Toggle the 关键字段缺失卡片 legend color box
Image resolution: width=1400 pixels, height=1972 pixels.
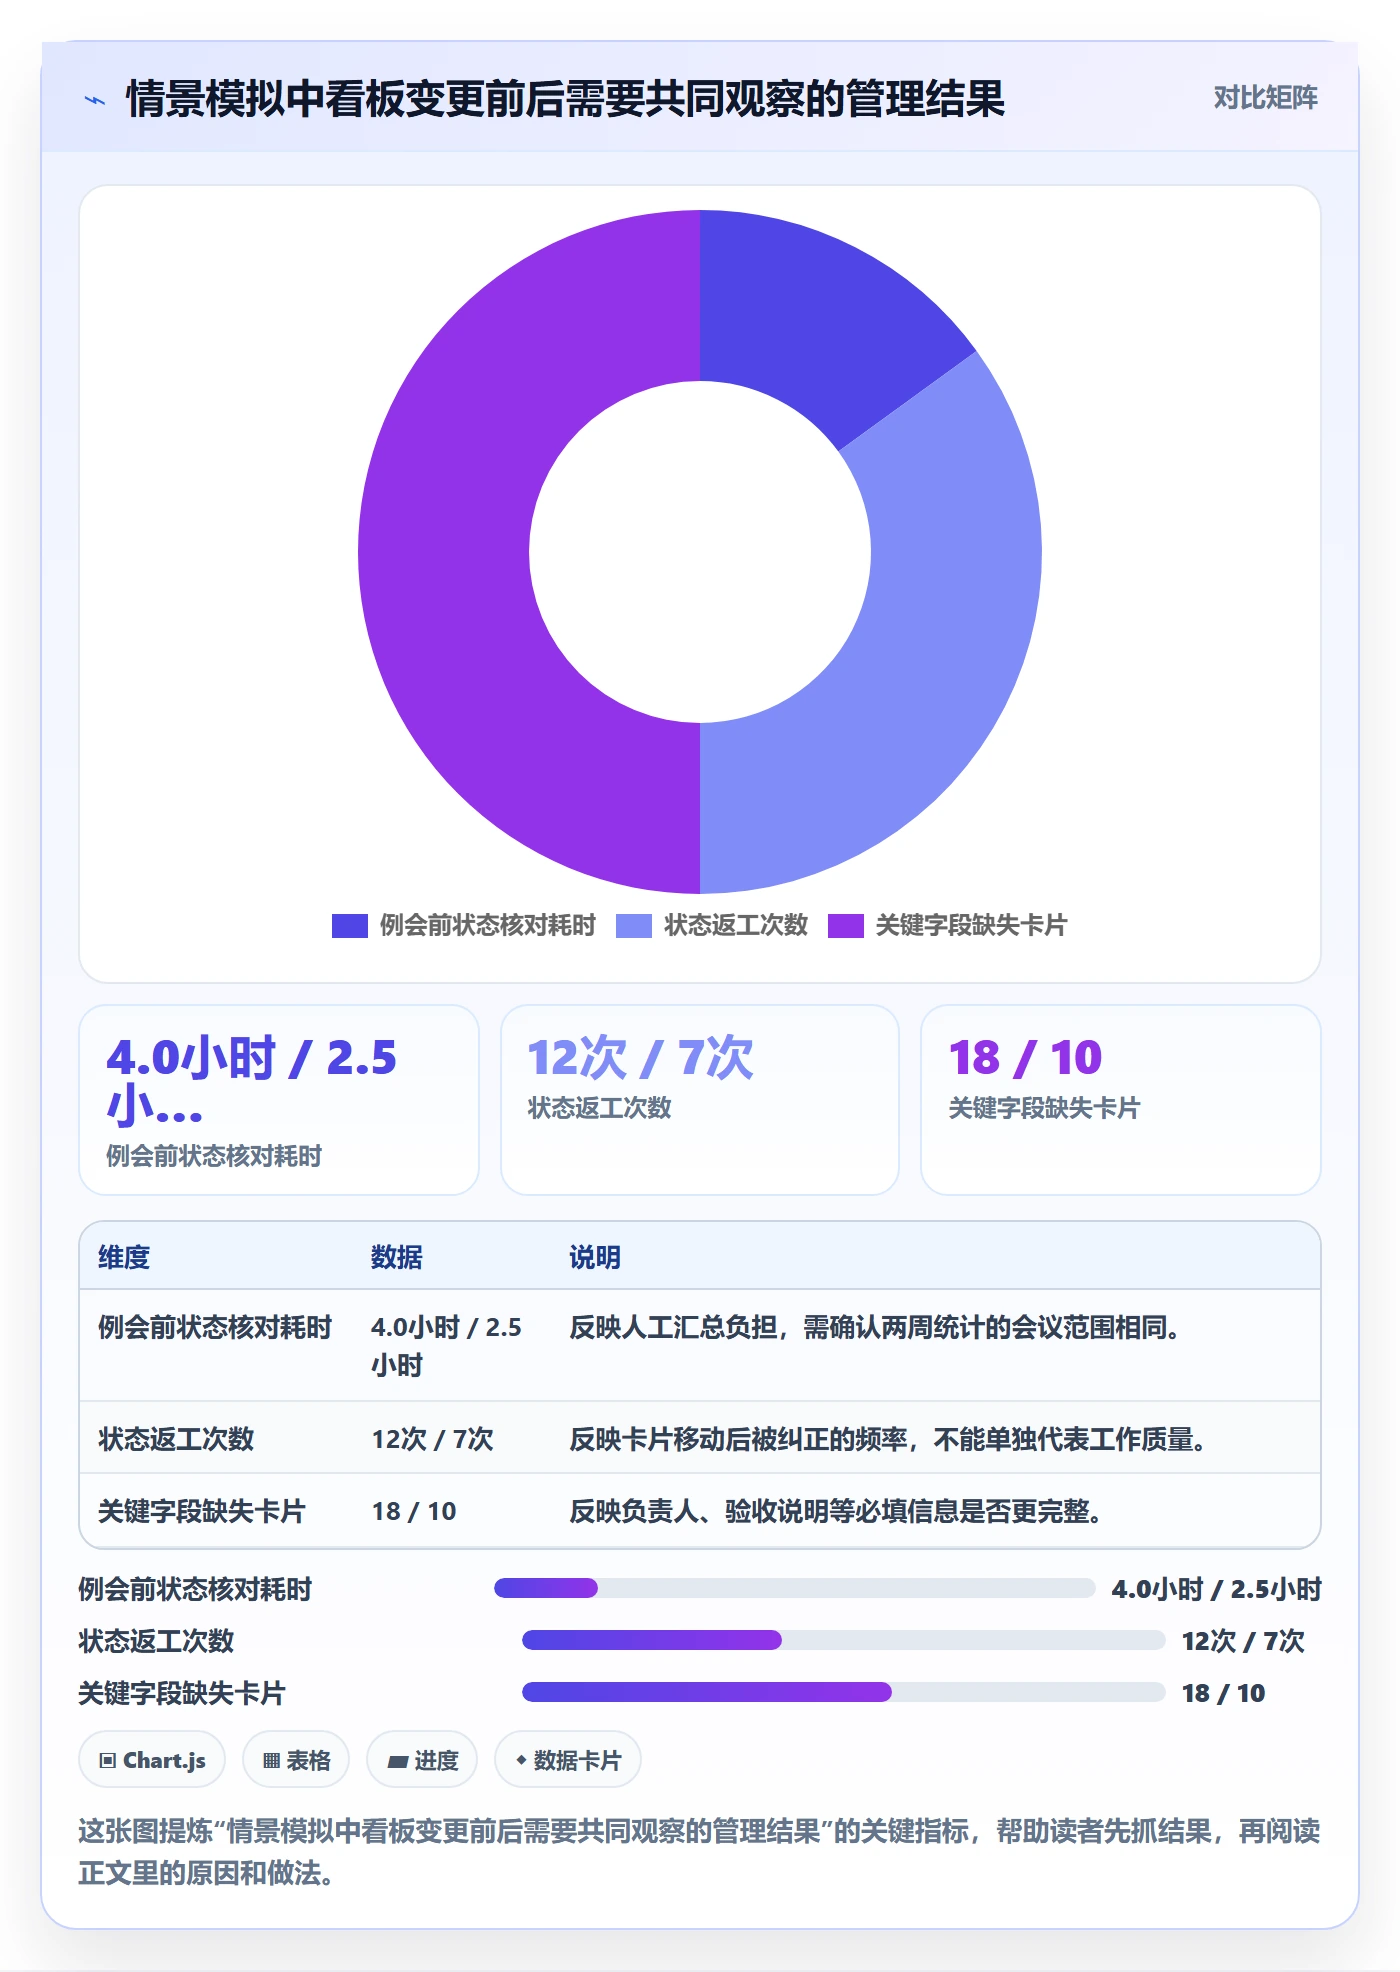coord(846,926)
